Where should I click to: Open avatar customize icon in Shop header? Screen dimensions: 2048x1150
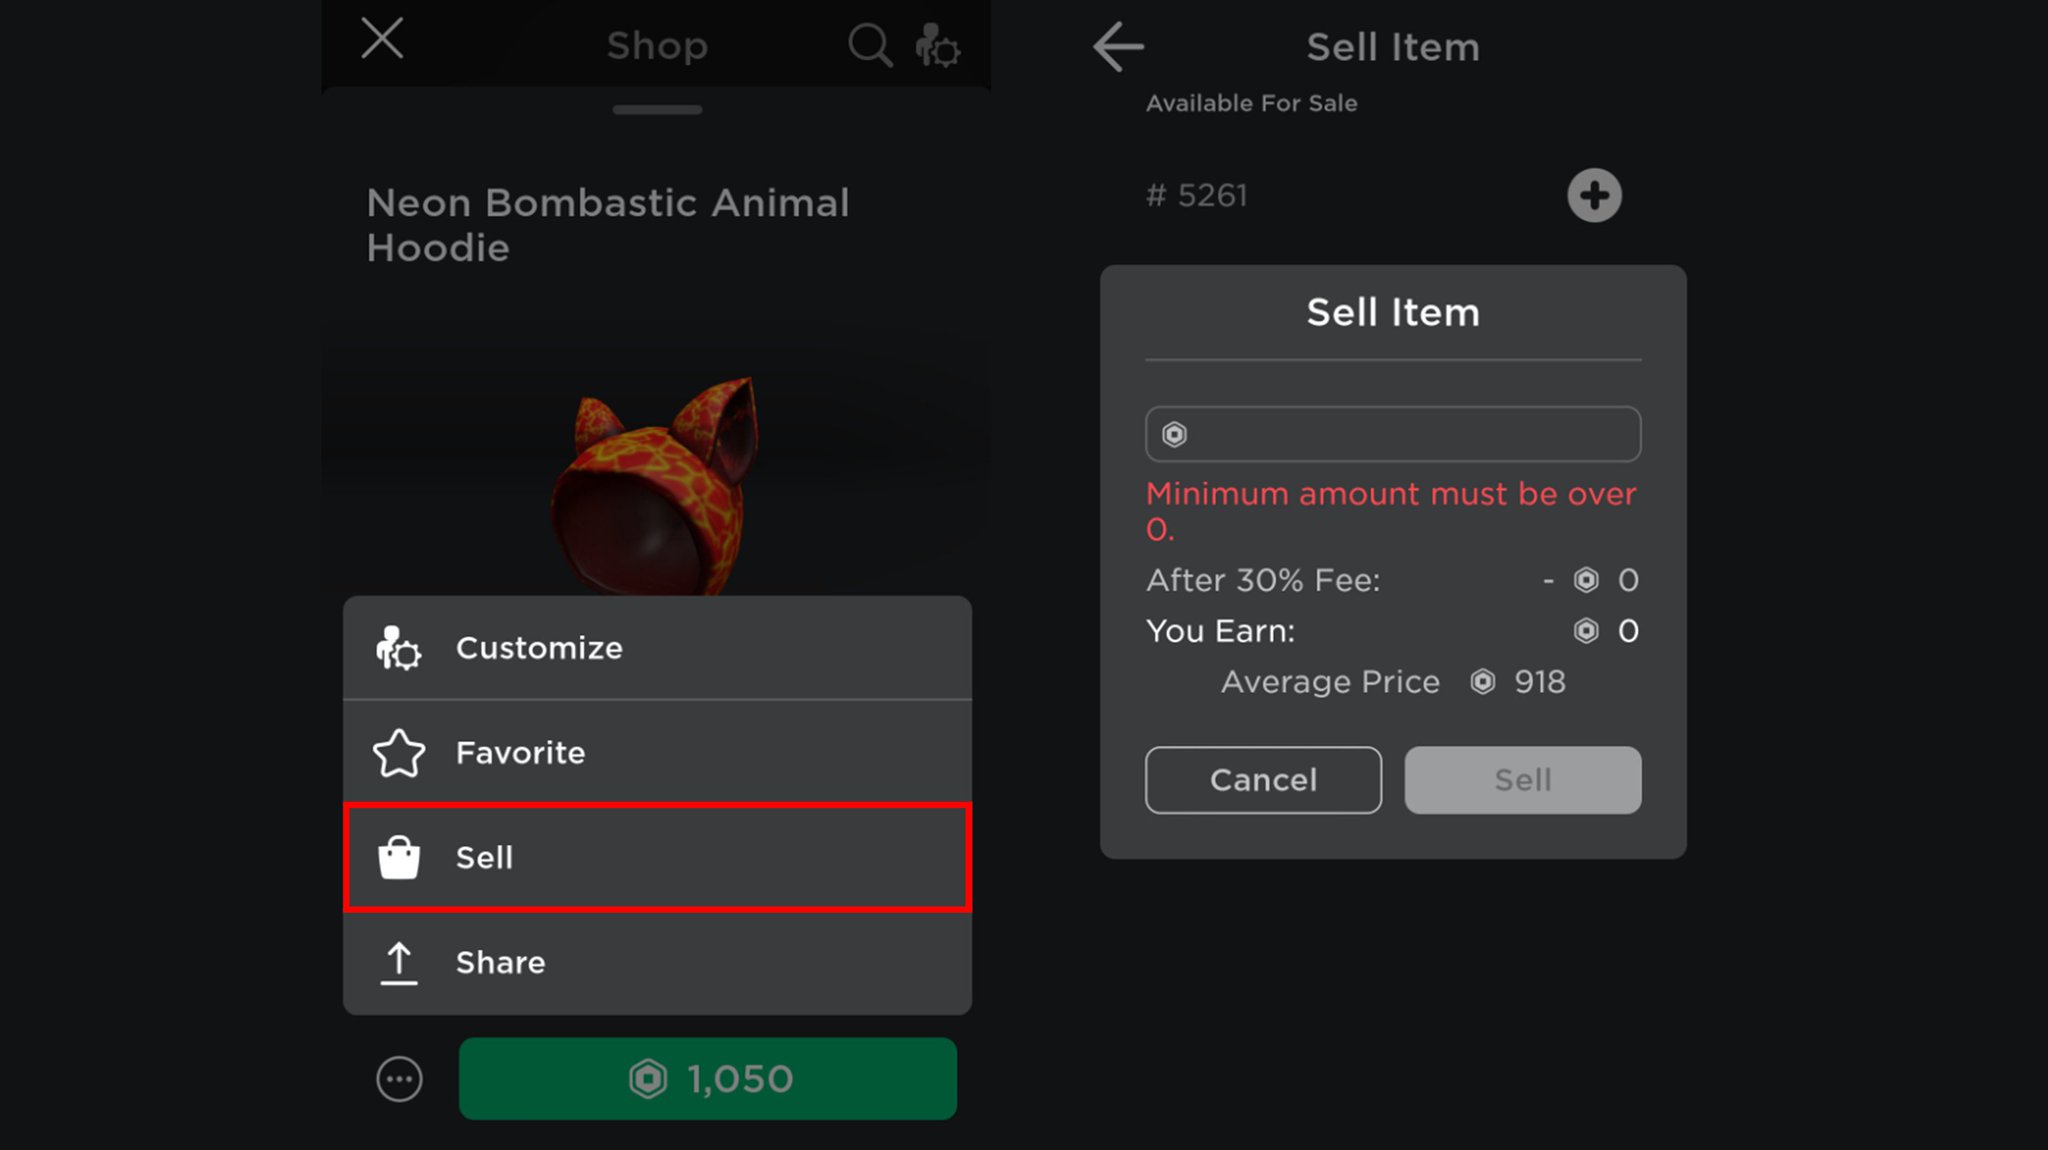(x=937, y=46)
